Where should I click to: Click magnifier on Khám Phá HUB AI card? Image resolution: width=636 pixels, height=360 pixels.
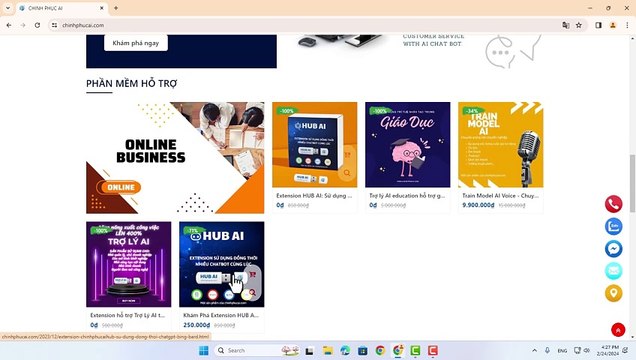click(253, 292)
